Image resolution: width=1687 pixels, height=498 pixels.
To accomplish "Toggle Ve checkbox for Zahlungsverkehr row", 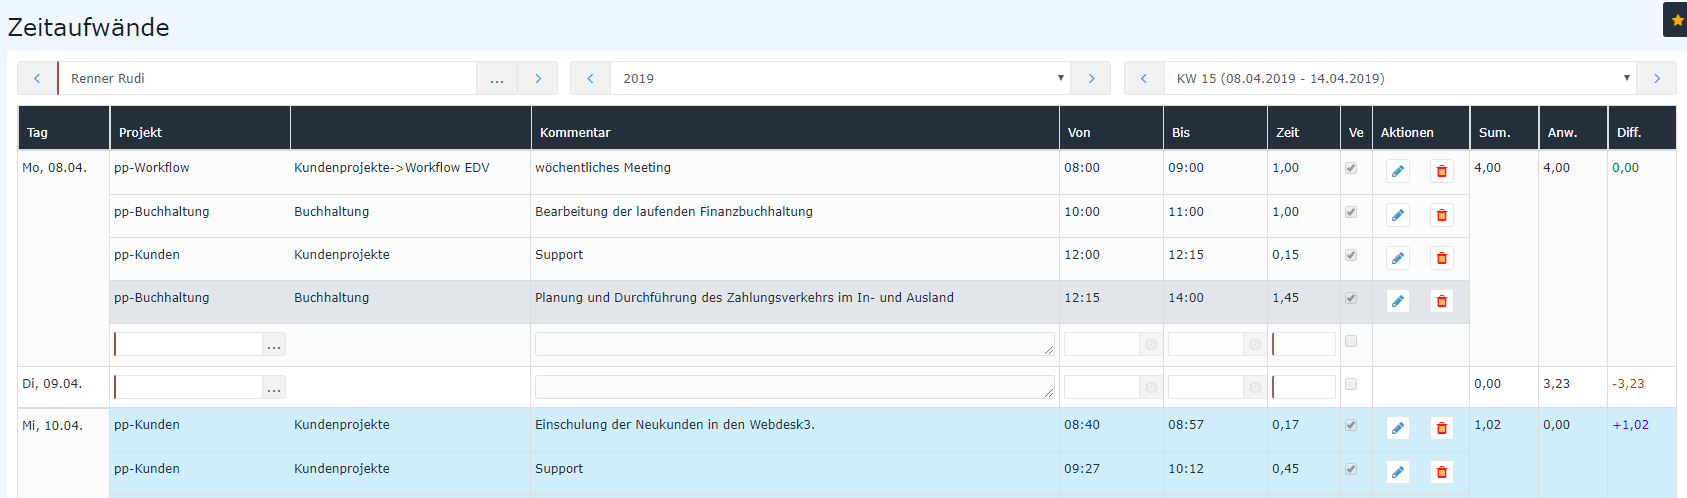I will tap(1351, 298).
